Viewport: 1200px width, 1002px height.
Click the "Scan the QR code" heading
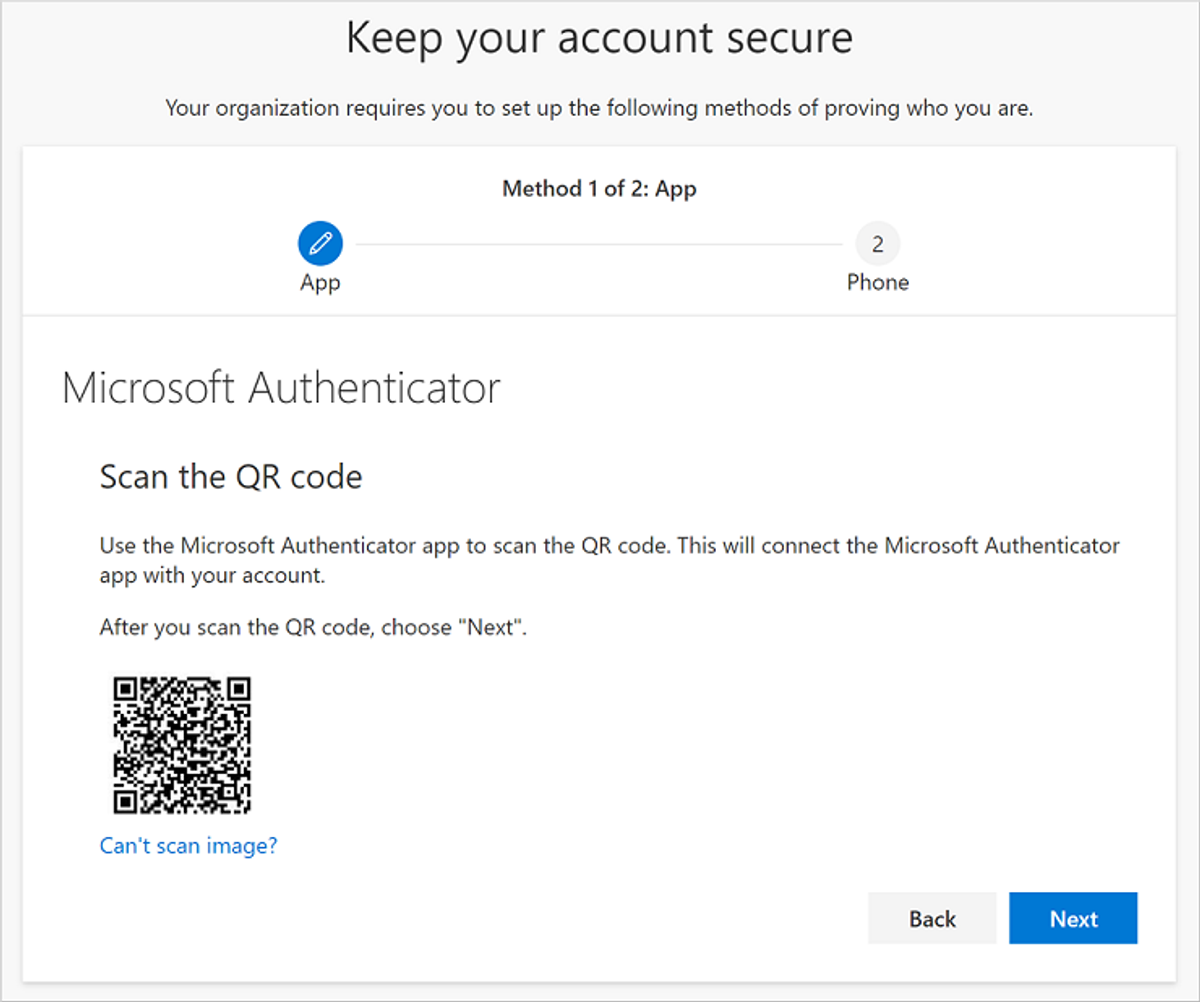231,477
